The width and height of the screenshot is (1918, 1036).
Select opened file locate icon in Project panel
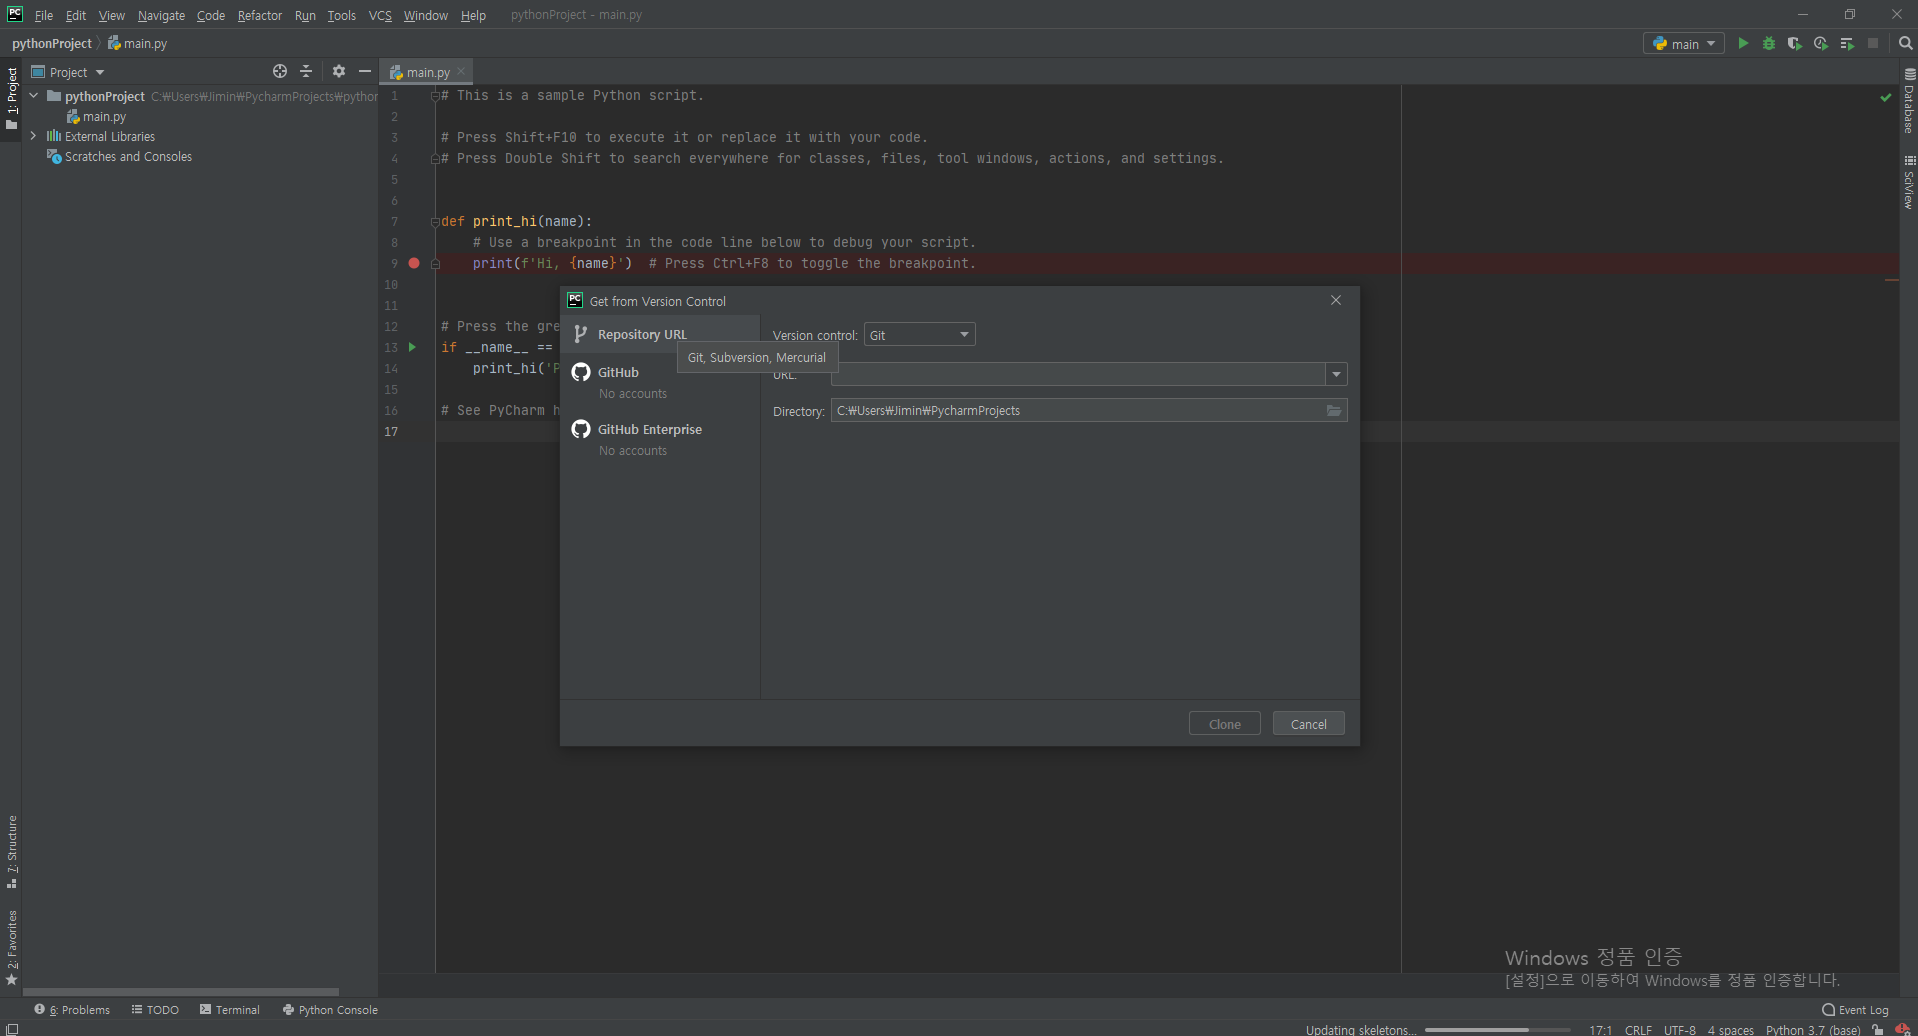pos(280,71)
